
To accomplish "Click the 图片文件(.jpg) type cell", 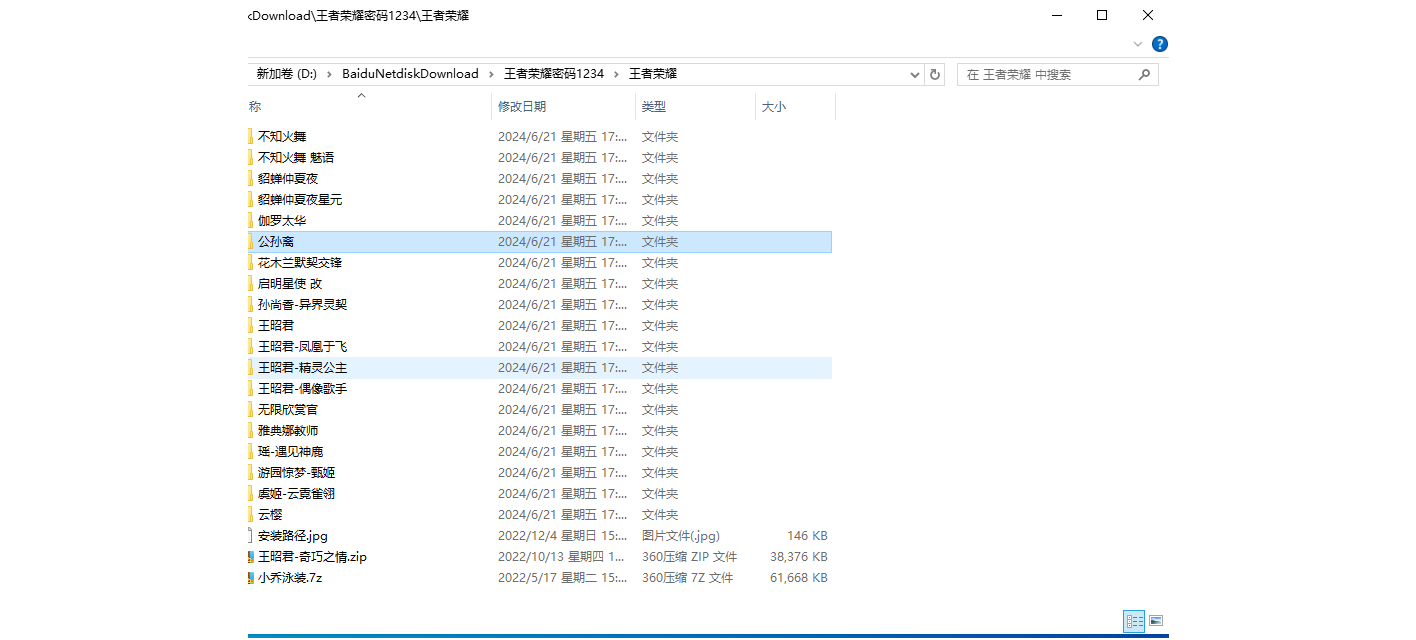I will click(x=681, y=535).
